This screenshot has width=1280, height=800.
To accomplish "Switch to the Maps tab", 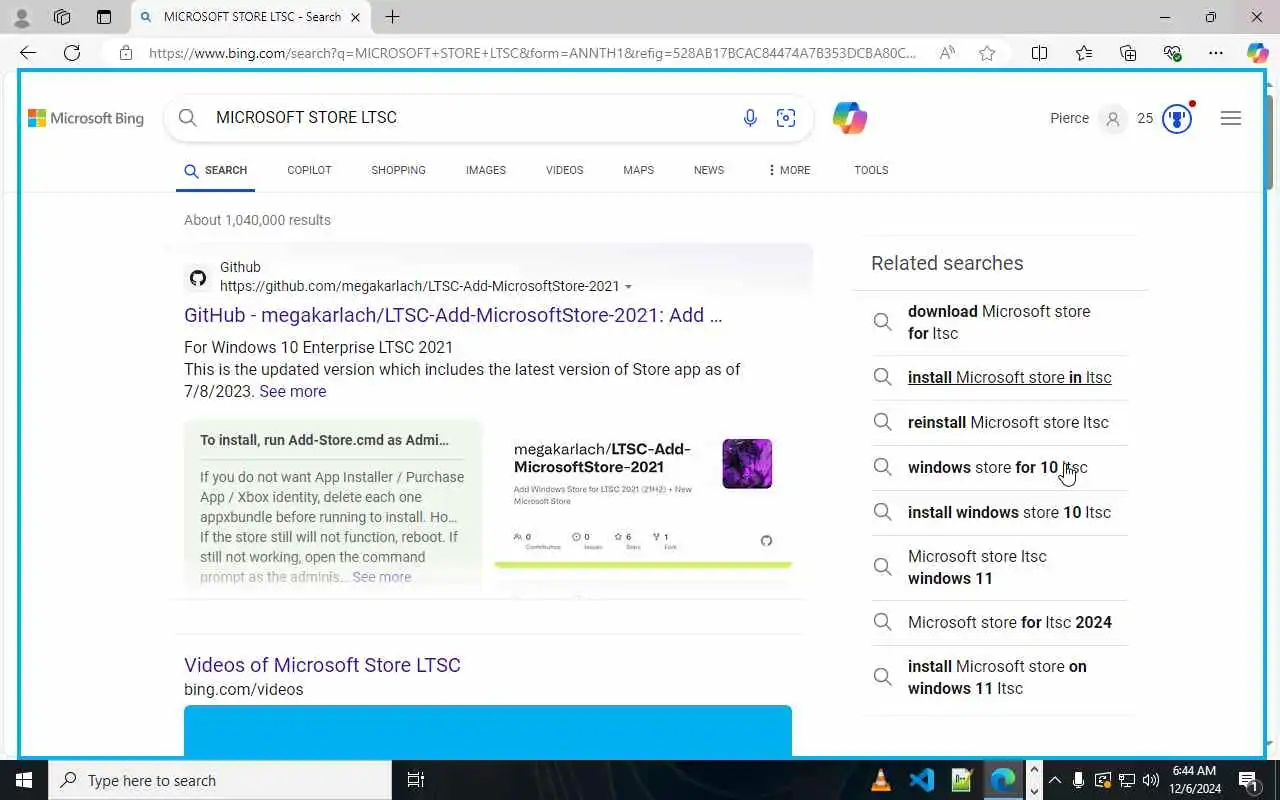I will coord(638,170).
